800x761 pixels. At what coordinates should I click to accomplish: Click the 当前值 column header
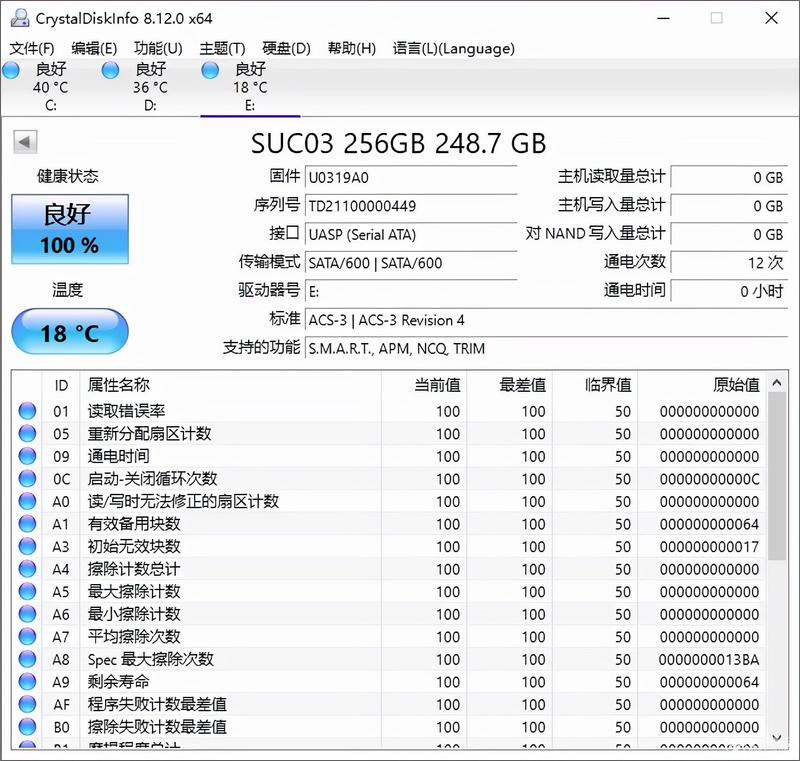pyautogui.click(x=423, y=385)
